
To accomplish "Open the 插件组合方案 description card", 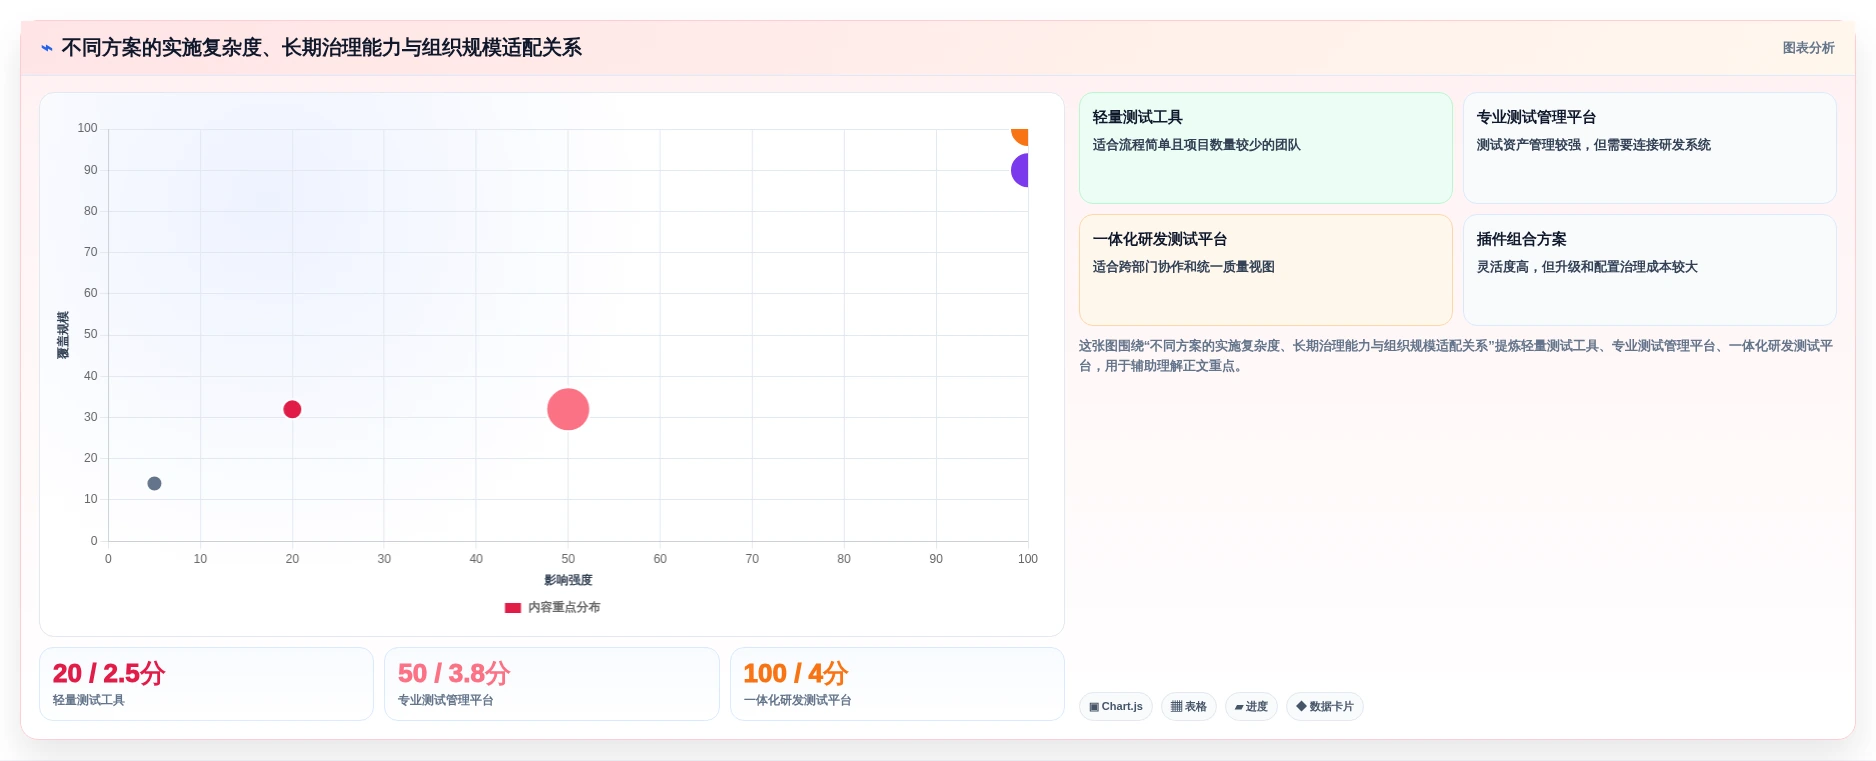I will [1649, 270].
